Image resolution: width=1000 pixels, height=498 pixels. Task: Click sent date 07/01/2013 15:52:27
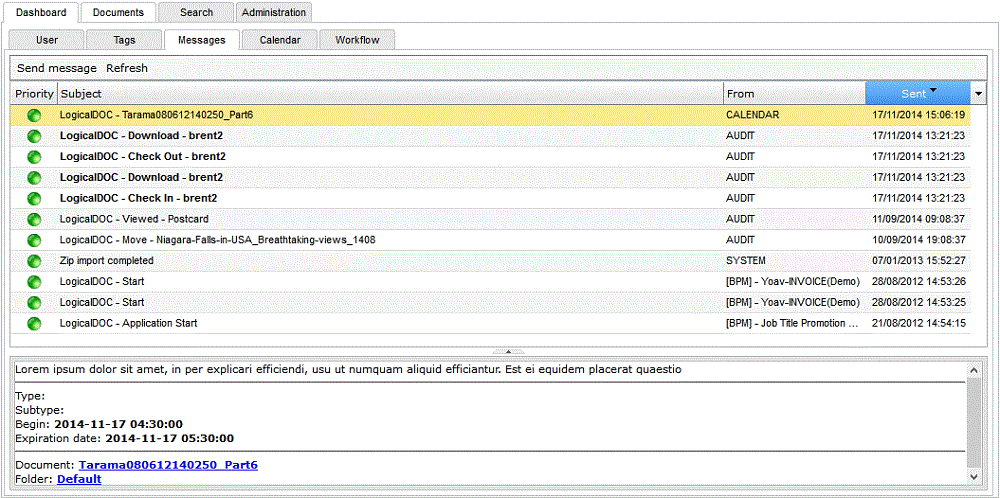pos(918,261)
